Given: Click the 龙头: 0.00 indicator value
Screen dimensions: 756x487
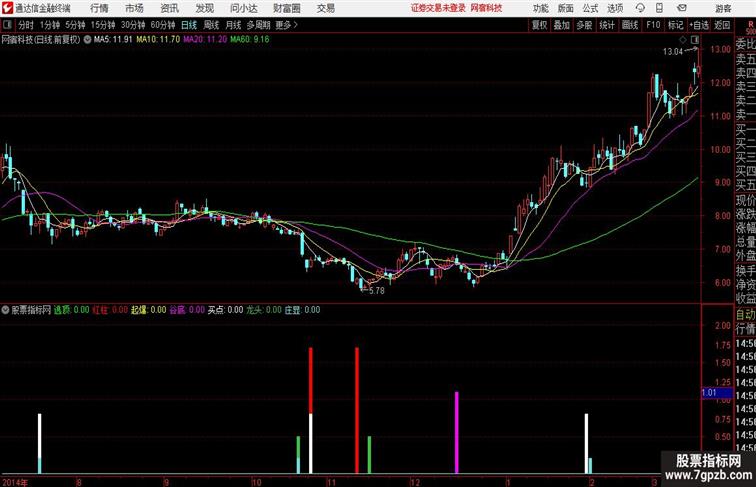Looking at the screenshot, I should [264, 310].
